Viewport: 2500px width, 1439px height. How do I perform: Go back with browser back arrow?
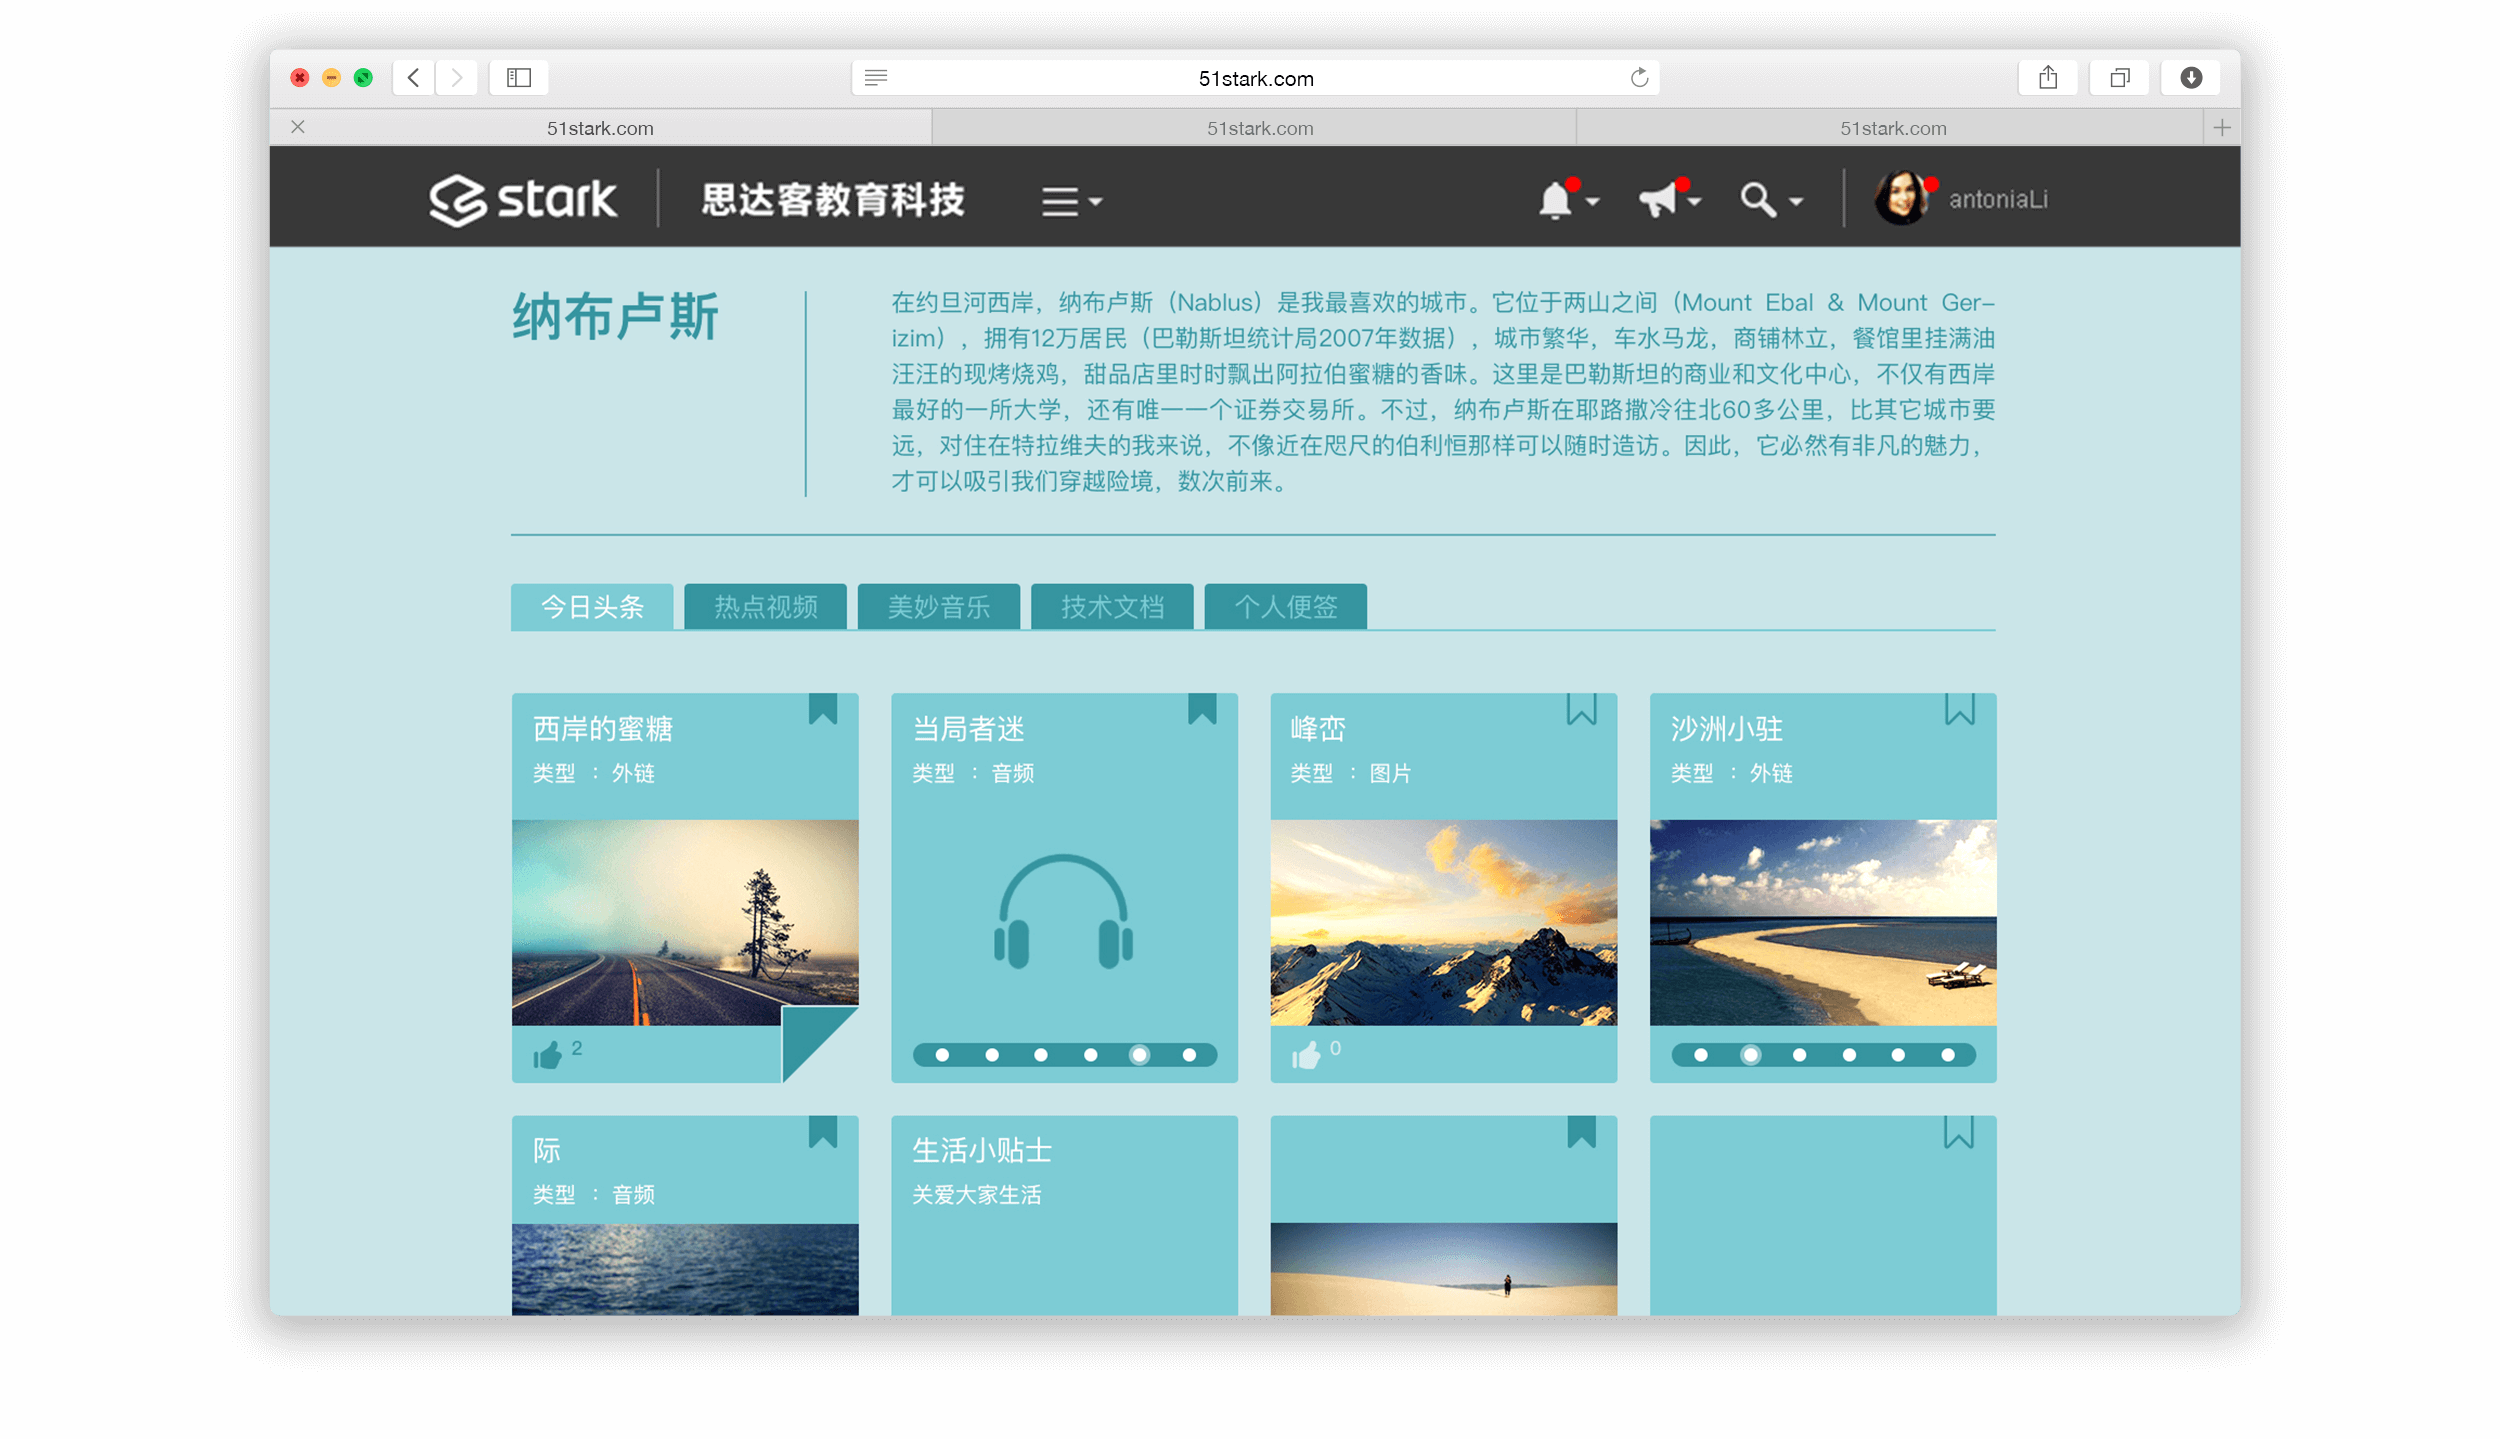[413, 77]
